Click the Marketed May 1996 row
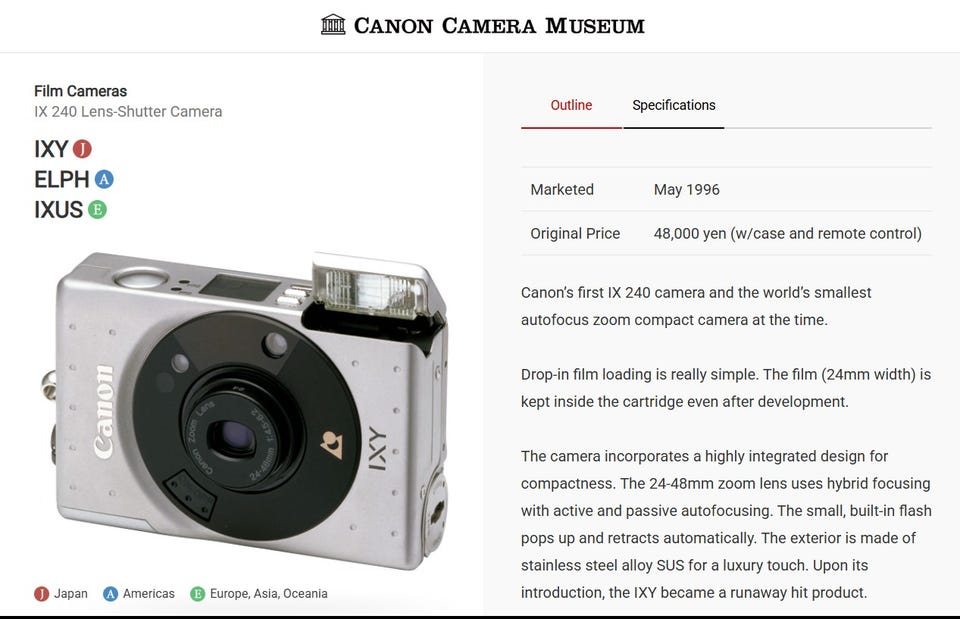960x619 pixels. (727, 189)
